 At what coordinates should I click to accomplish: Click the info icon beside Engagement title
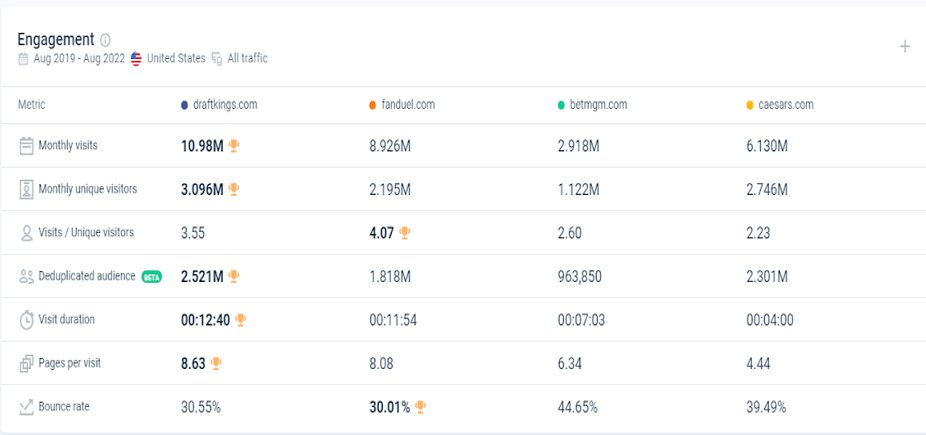pyautogui.click(x=105, y=40)
